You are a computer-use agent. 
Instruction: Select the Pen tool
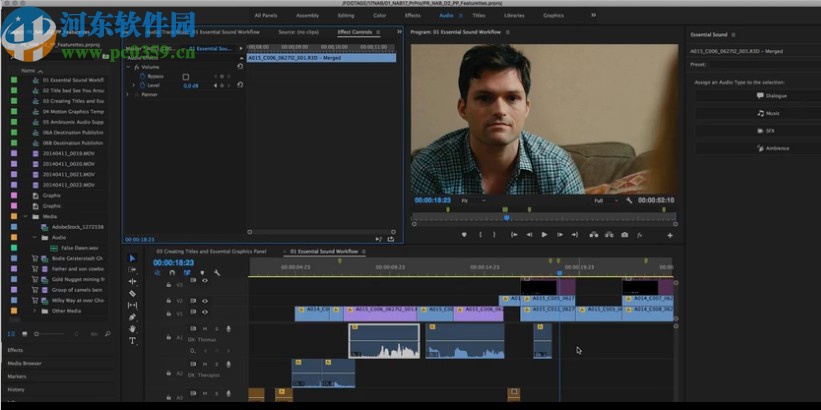pos(132,317)
